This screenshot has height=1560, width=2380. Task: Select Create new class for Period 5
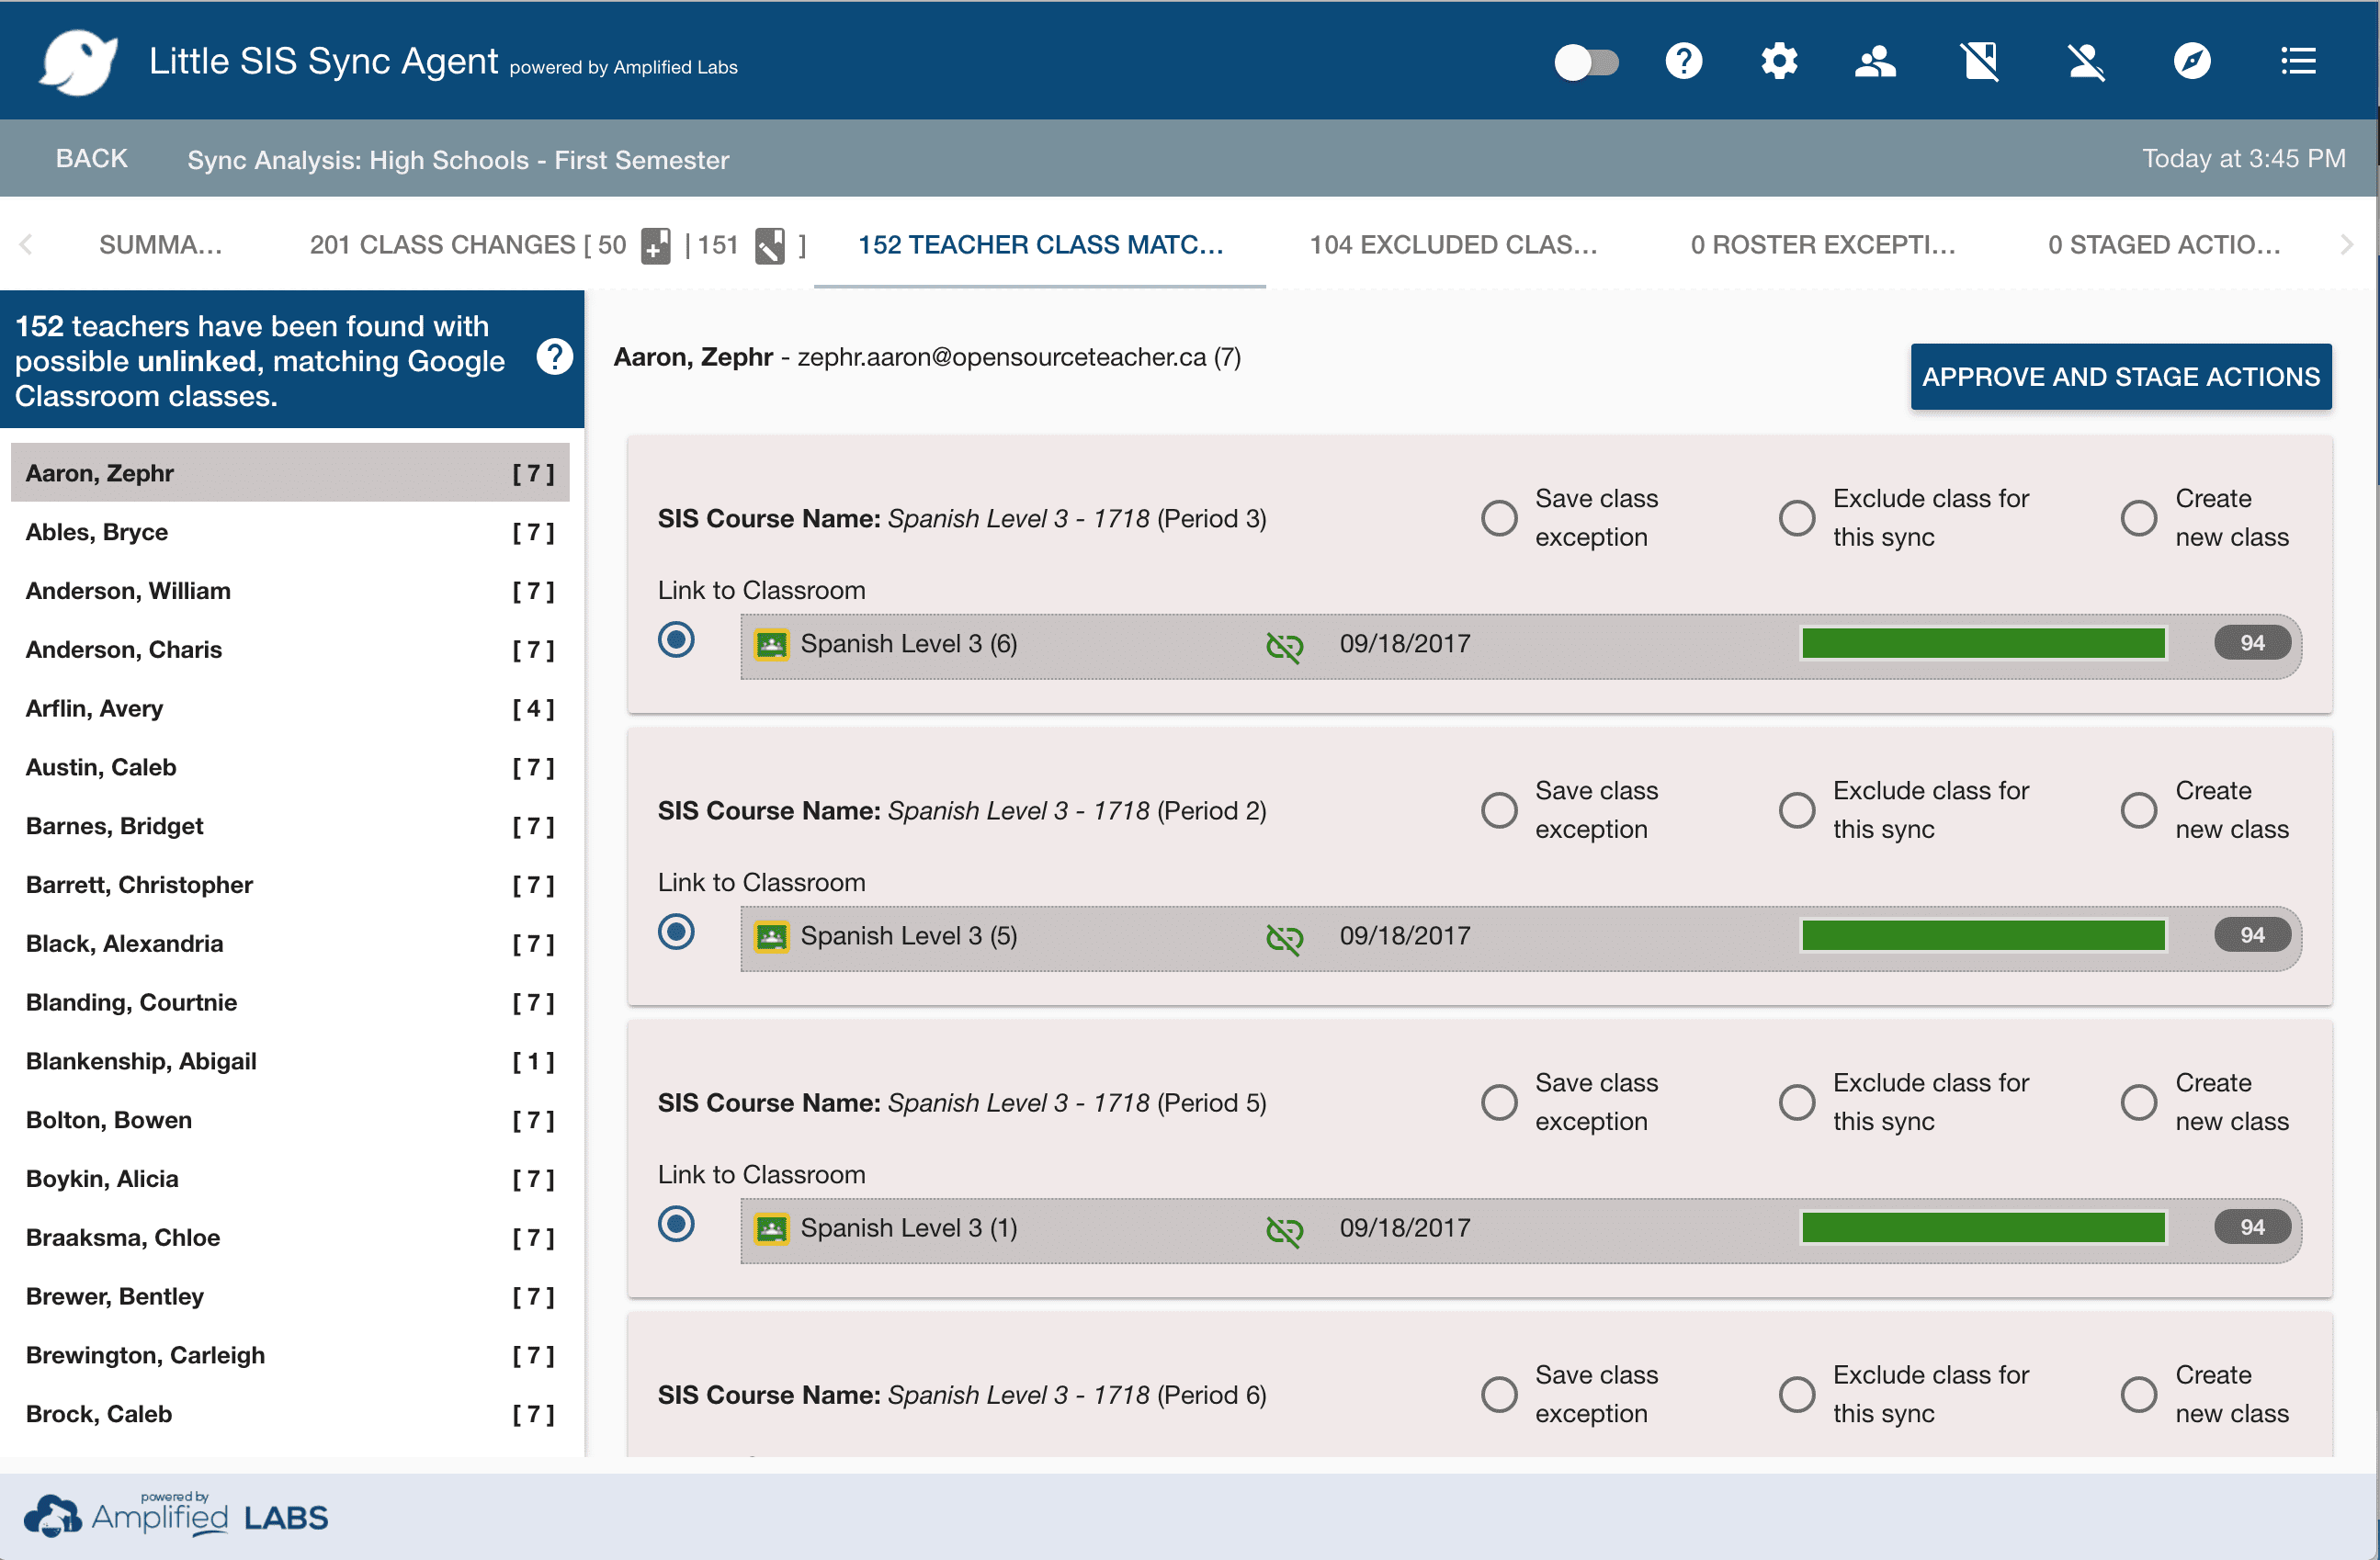(2138, 1102)
